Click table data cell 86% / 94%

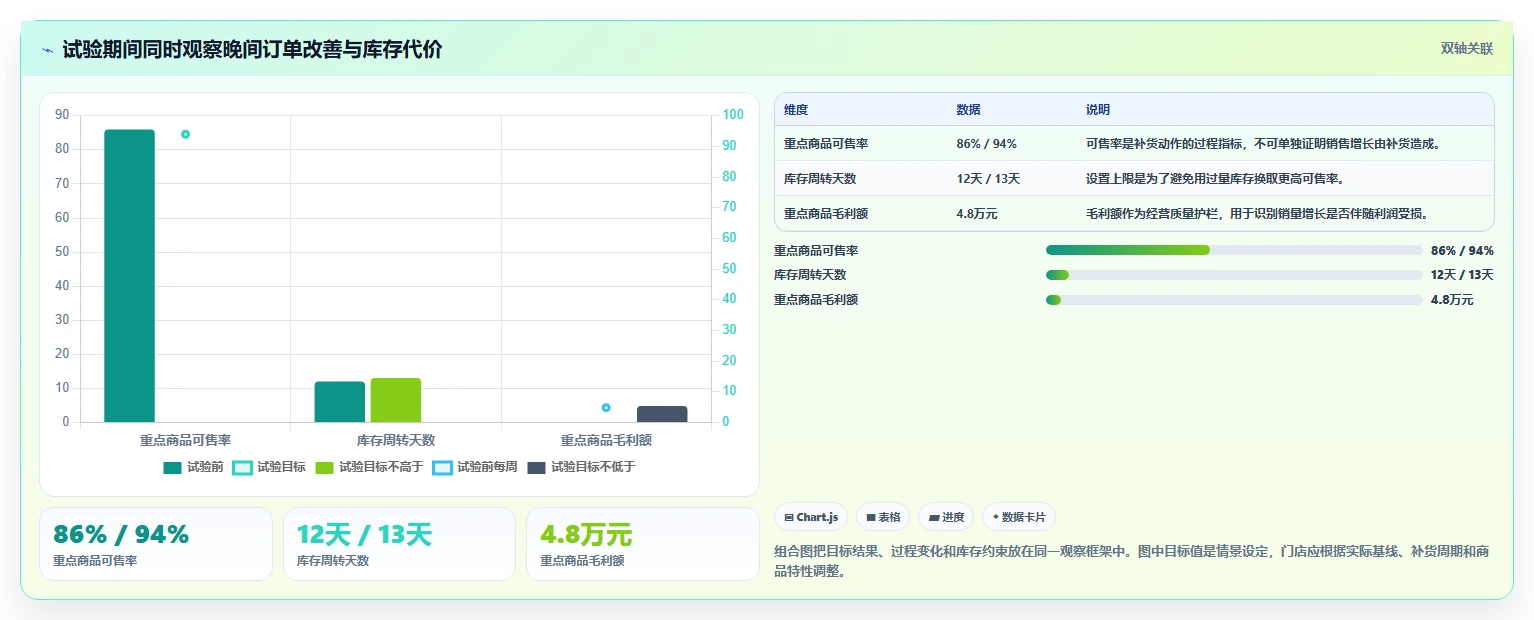pyautogui.click(x=987, y=144)
